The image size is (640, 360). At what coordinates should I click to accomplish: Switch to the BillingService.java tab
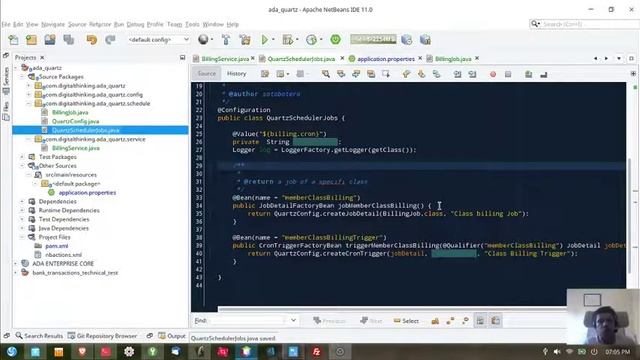tap(224, 59)
